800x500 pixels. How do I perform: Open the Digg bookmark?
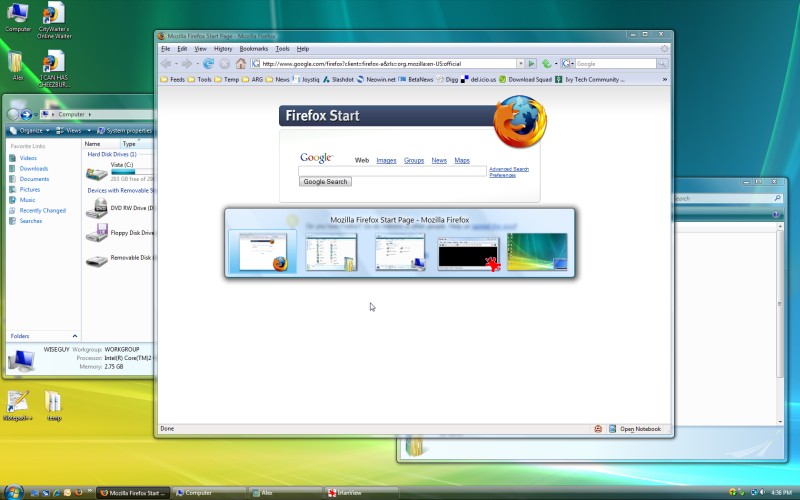click(447, 80)
